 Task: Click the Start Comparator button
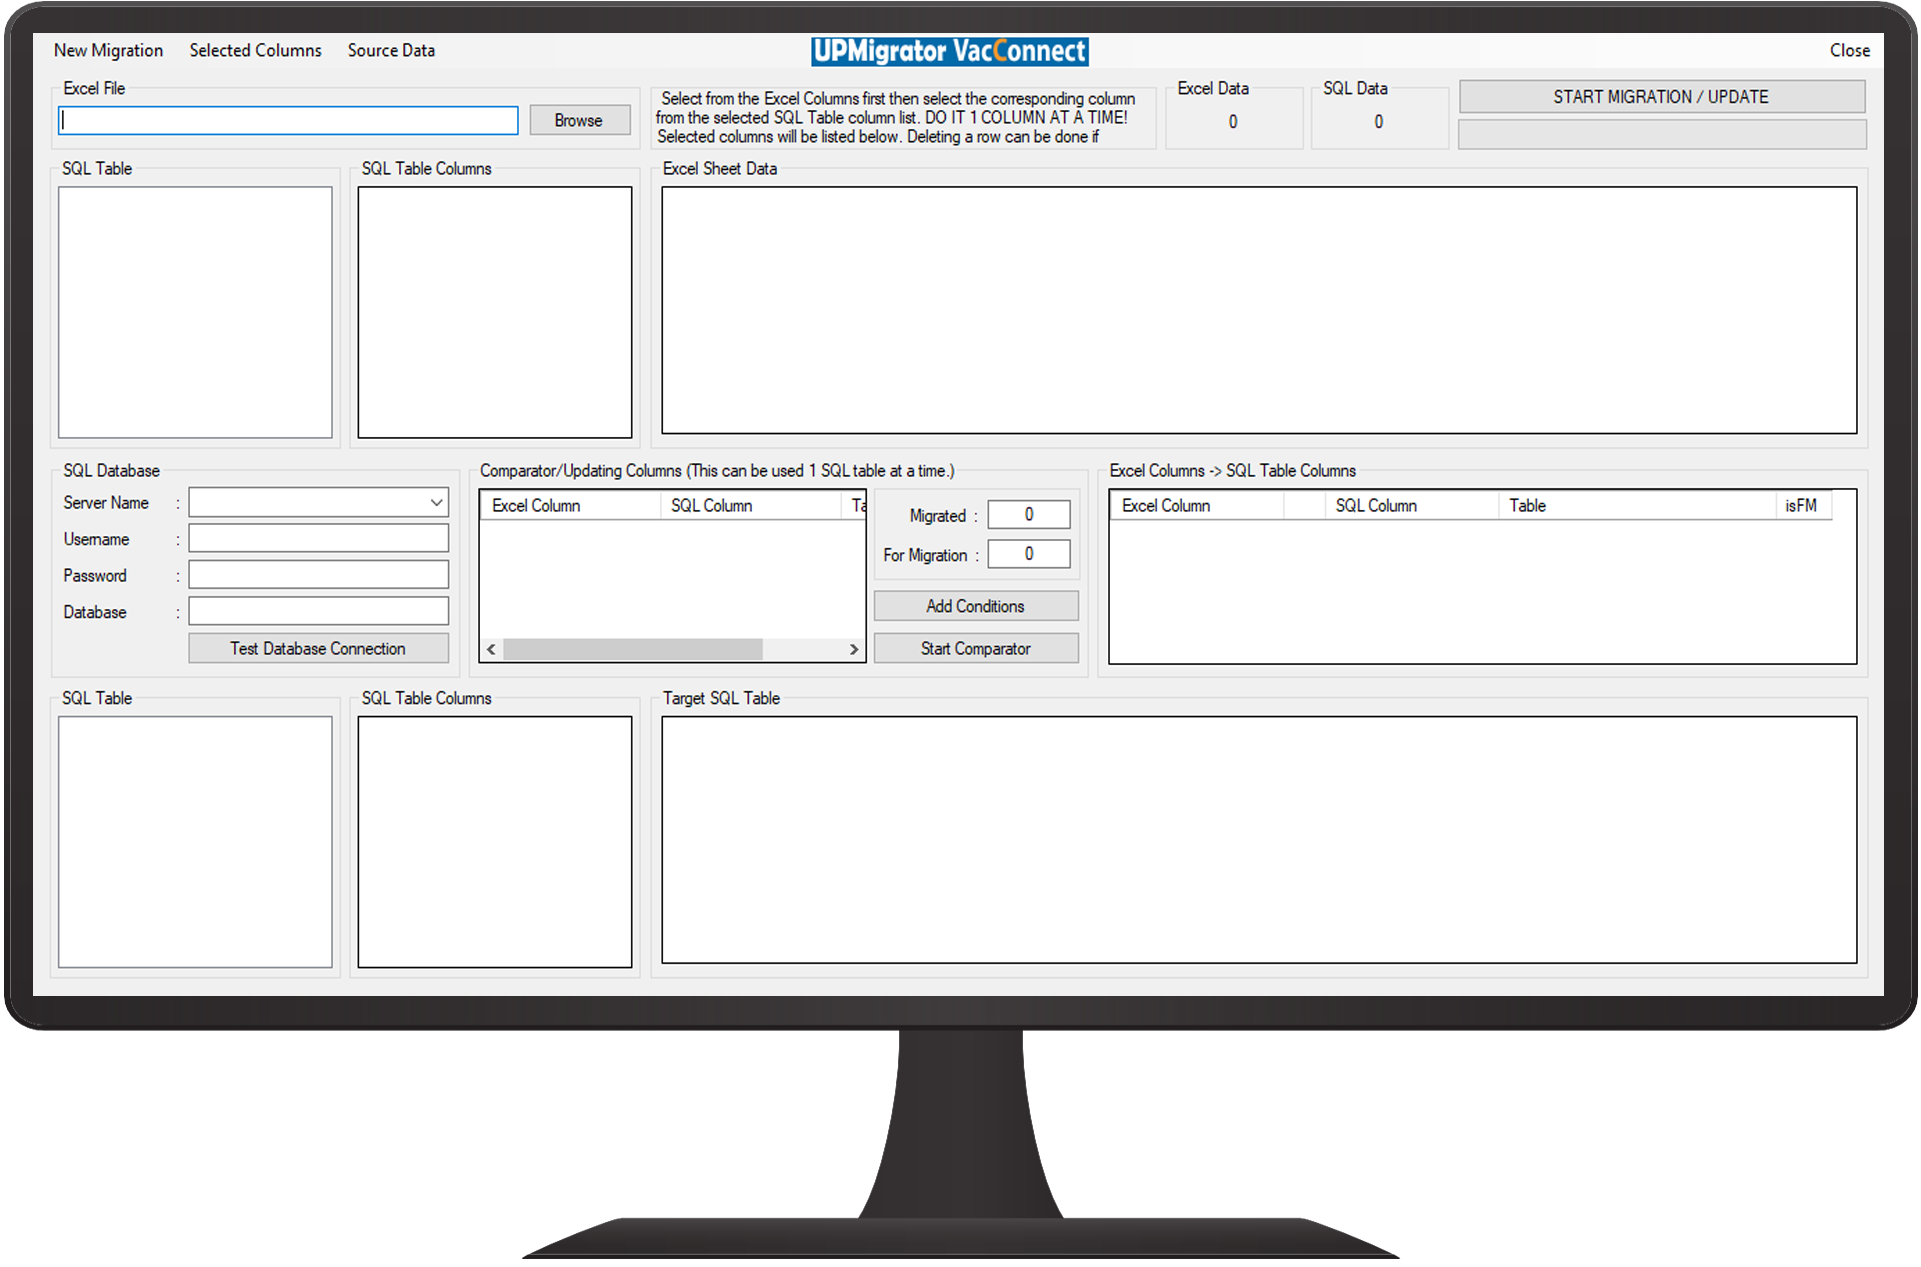click(x=976, y=648)
